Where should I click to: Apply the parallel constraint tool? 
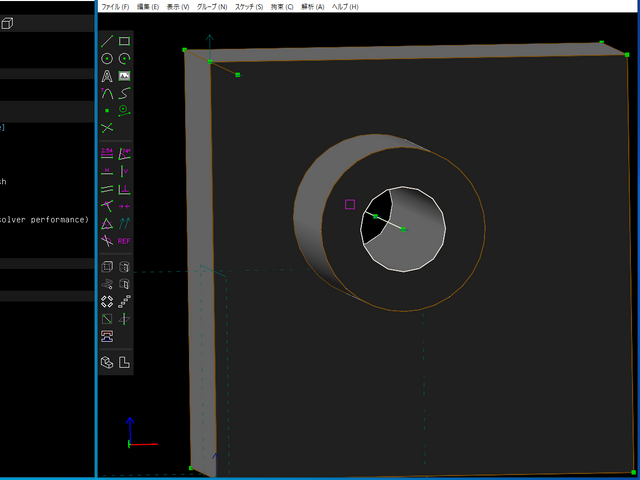coord(107,188)
